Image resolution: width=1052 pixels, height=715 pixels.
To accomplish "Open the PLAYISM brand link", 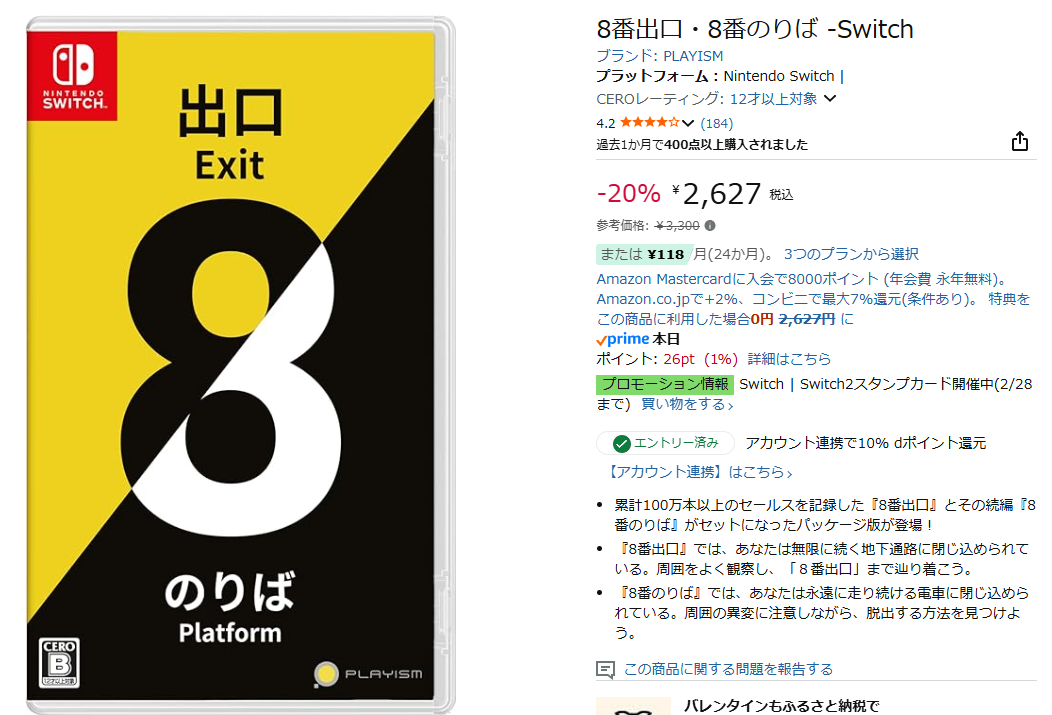I will tap(660, 56).
